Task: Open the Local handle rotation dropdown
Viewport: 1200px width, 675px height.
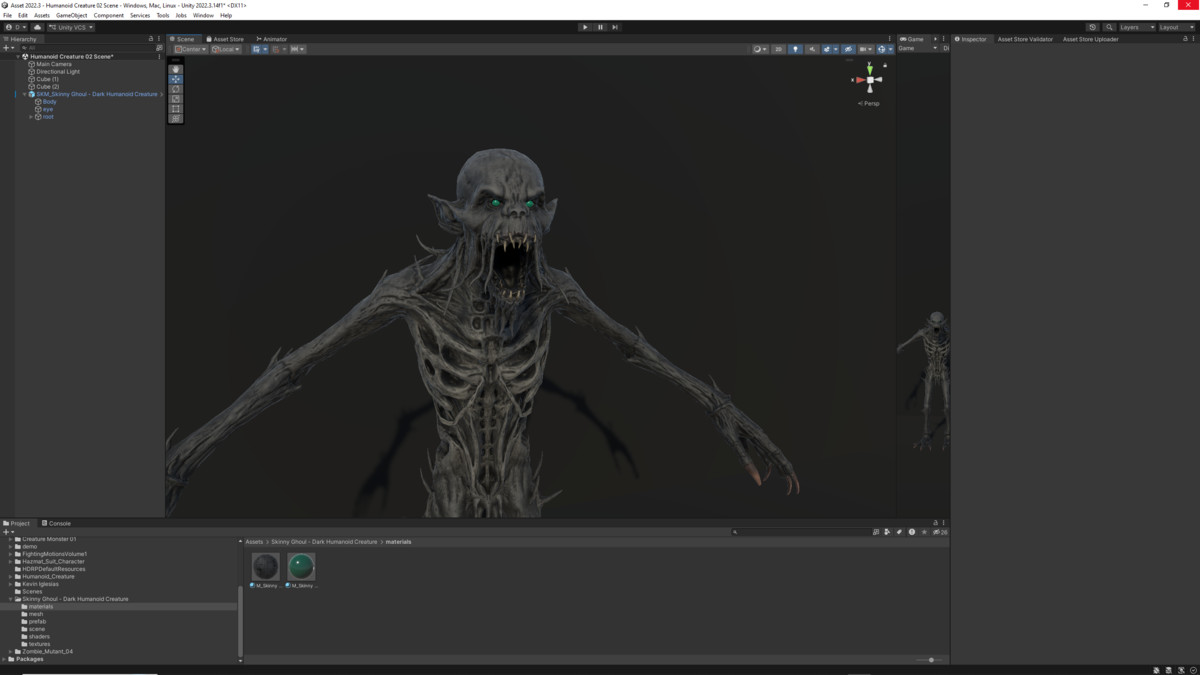Action: click(226, 49)
